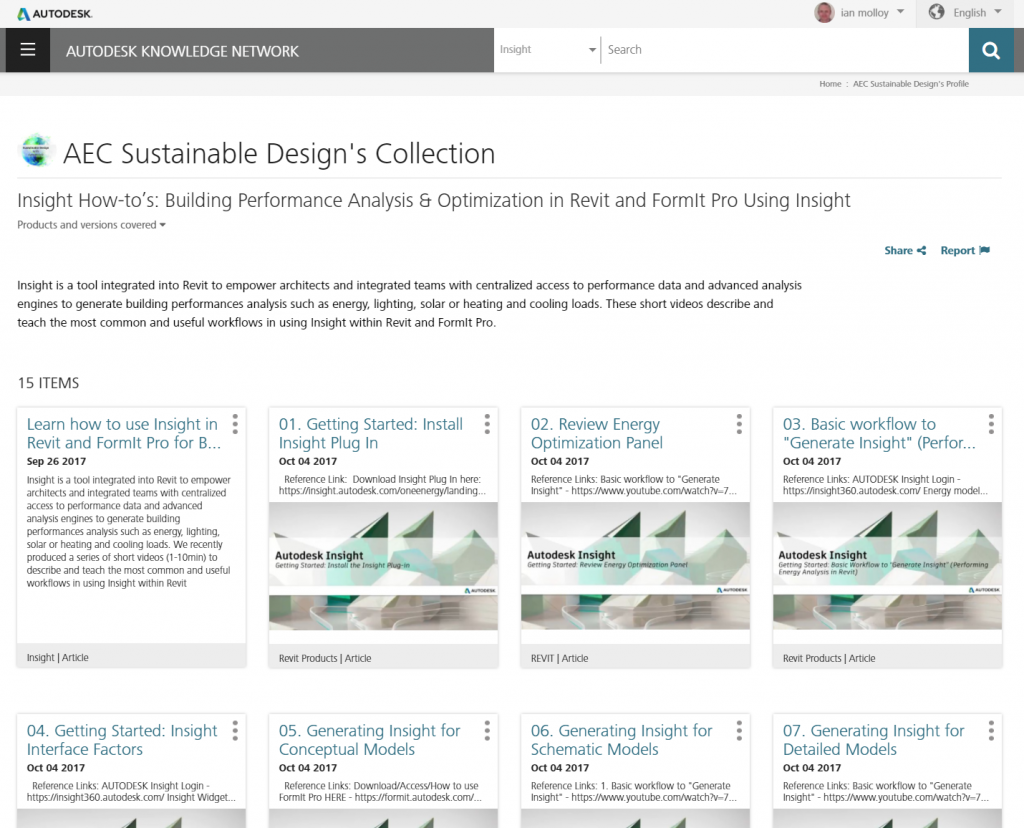This screenshot has height=828, width=1024.
Task: Click the Install Insight Plug-in video thumbnail
Action: point(383,566)
